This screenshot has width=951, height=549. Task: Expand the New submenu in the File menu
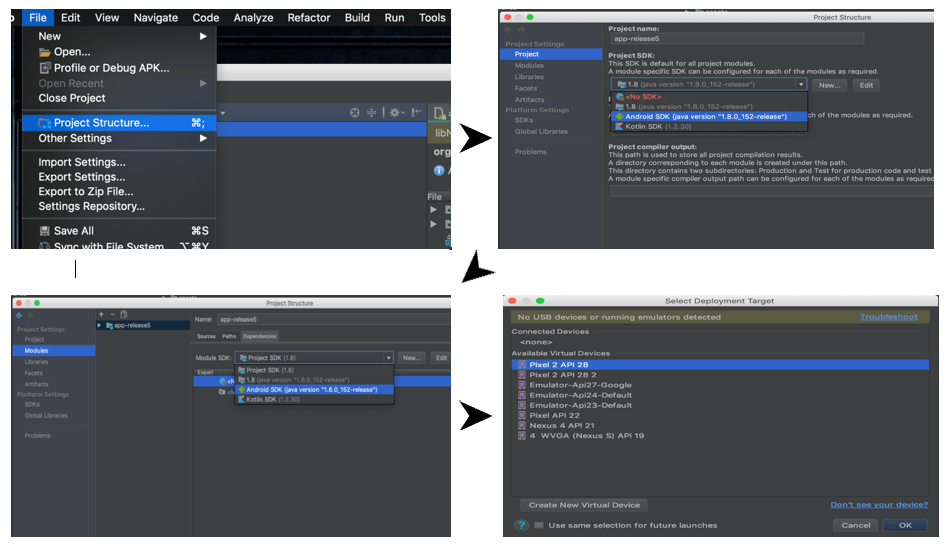pos(203,36)
